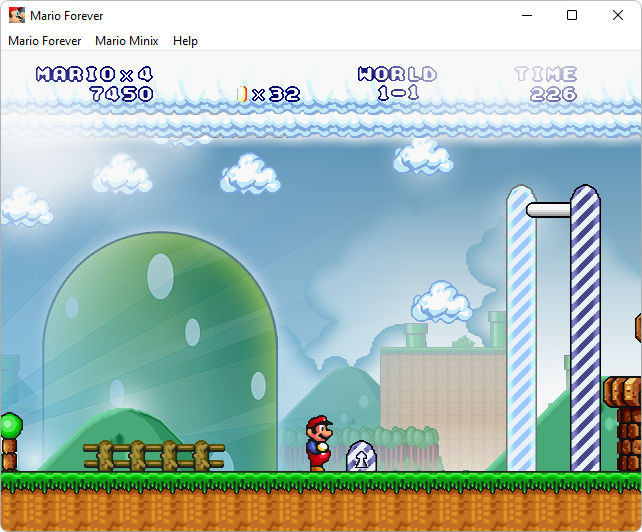
Task: Click the up-arrow signpost beside Mario
Action: (x=361, y=457)
